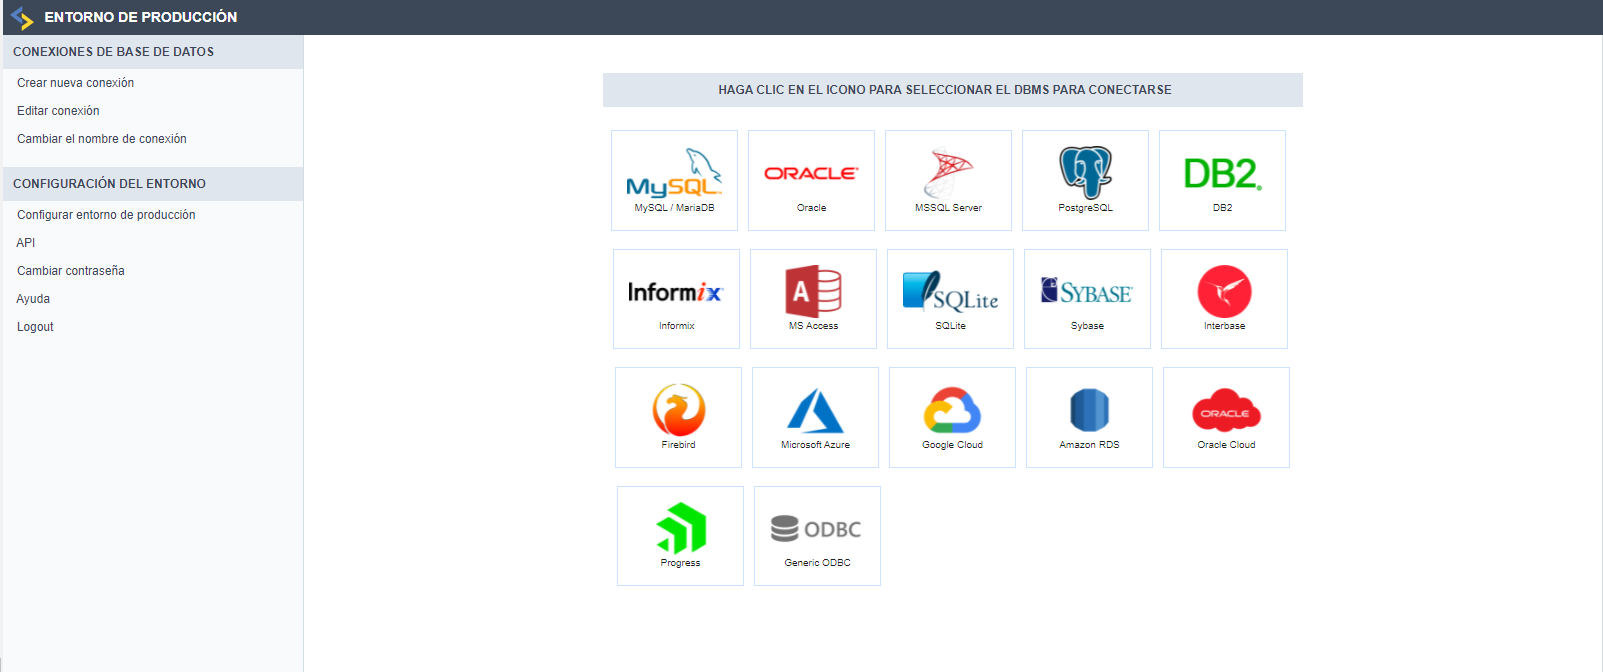Choose the Oracle DBMS icon
The height and width of the screenshot is (672, 1603).
(x=811, y=174)
